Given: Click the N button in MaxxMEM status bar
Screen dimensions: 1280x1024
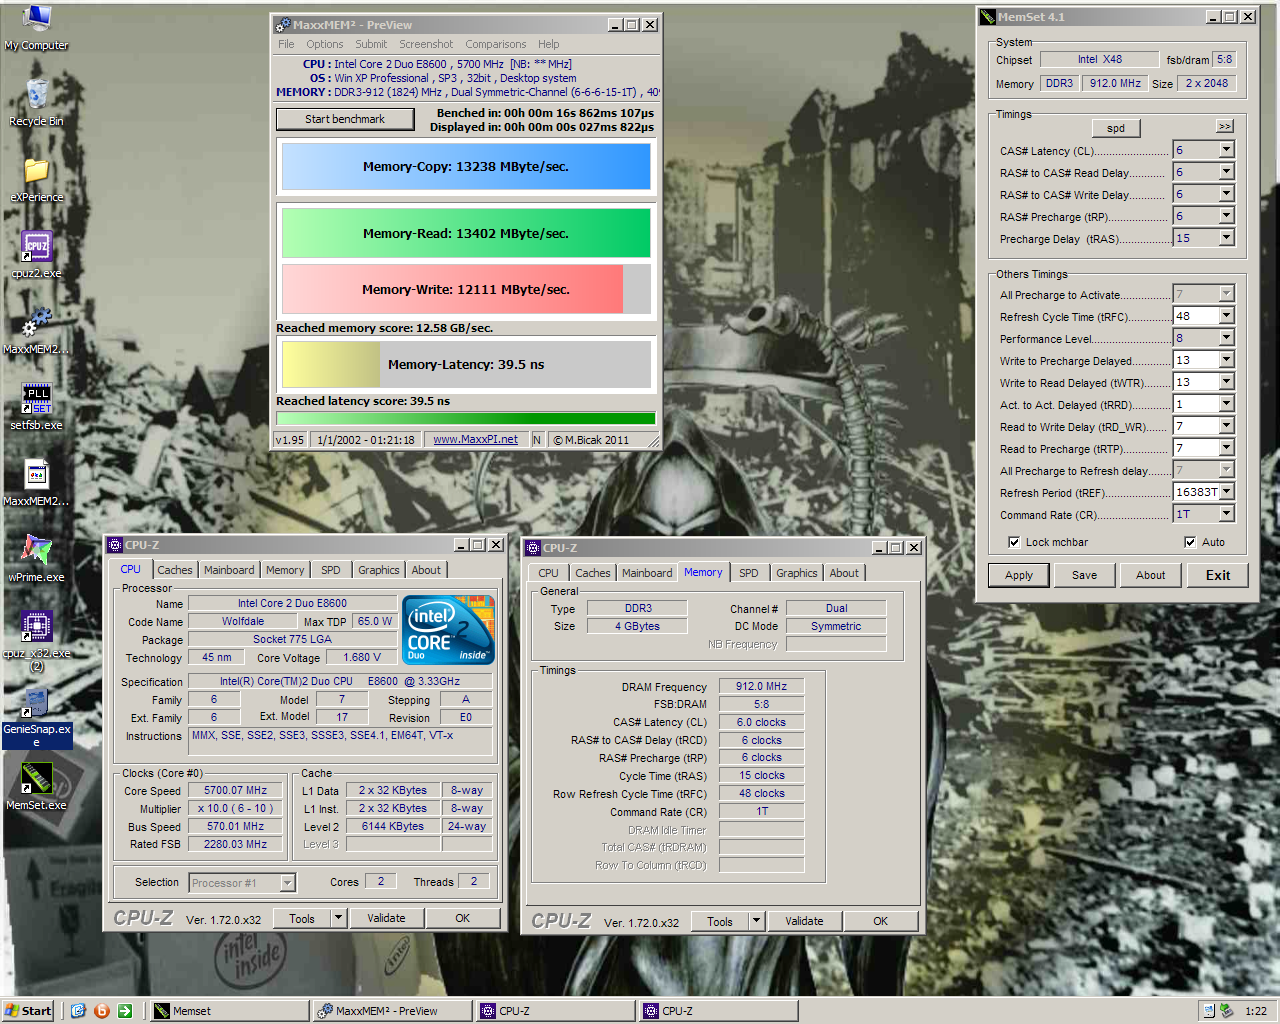Looking at the screenshot, I should pyautogui.click(x=537, y=440).
